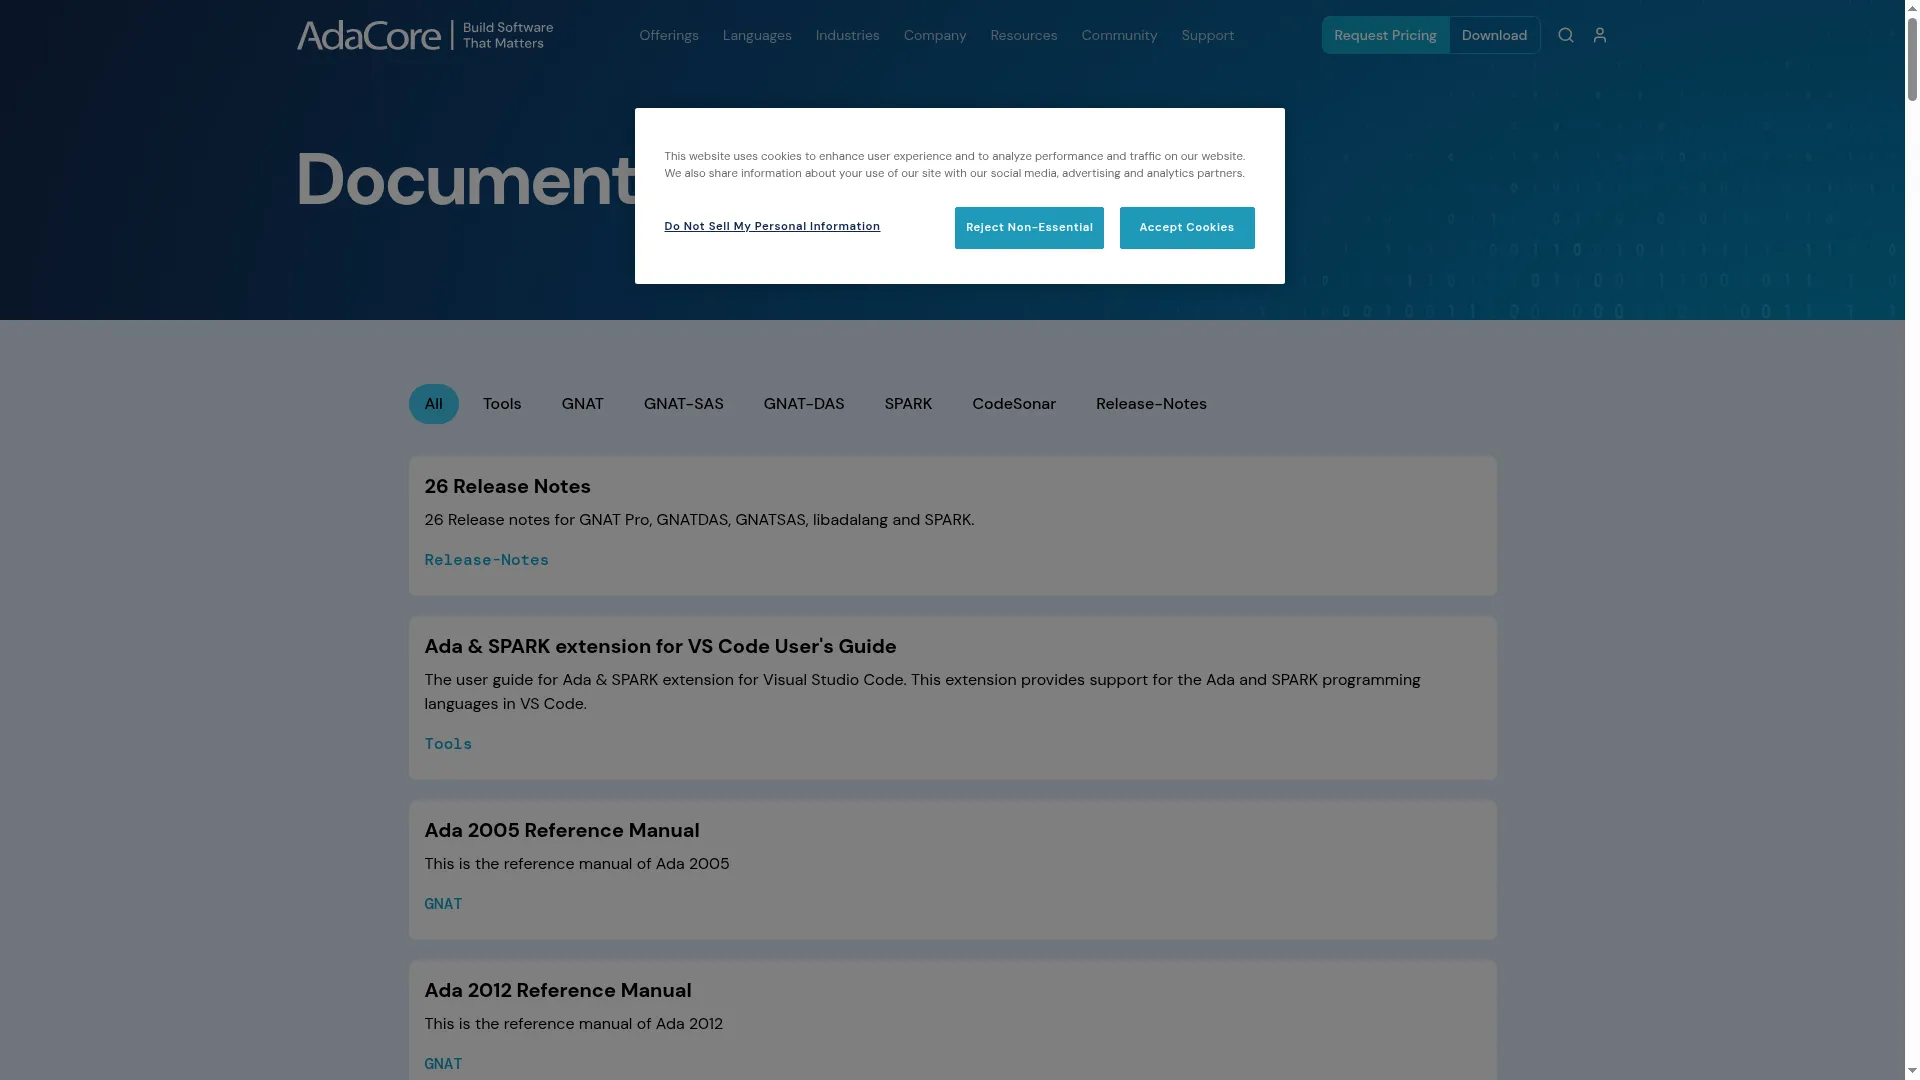Screen dimensions: 1920x1080
Task: Click GNAT tag under Ada 2005 manual
Action: pyautogui.click(x=443, y=904)
